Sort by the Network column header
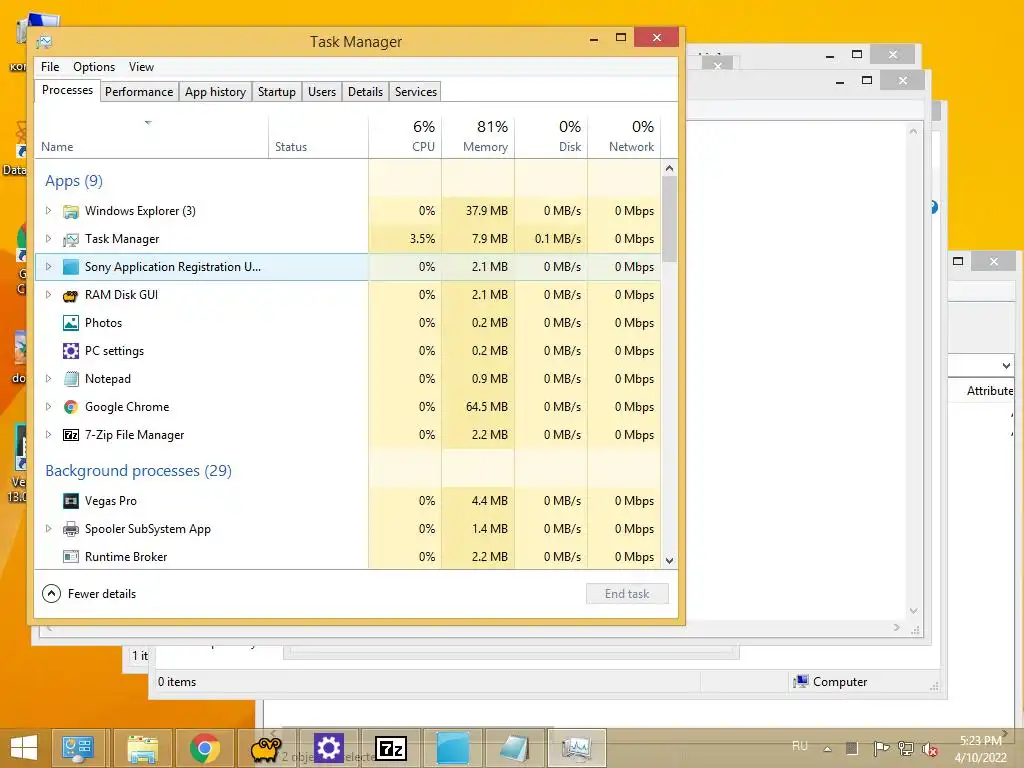 624,137
